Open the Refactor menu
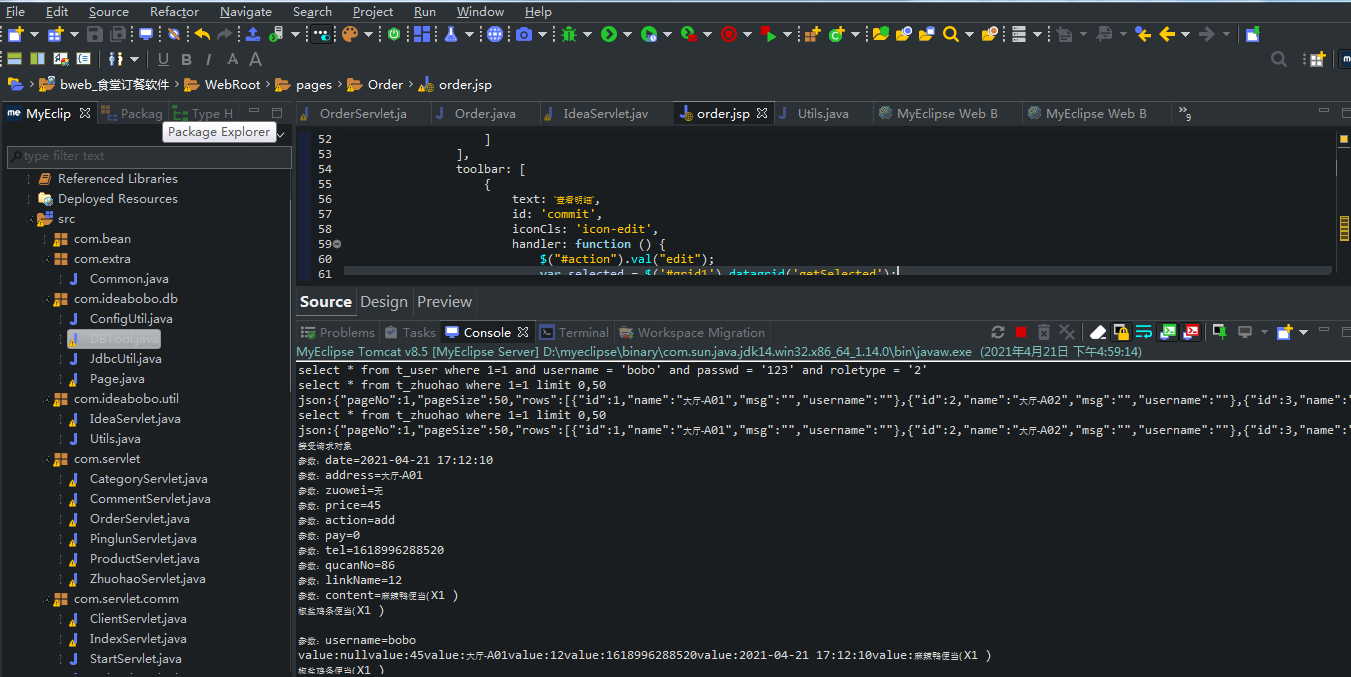The width and height of the screenshot is (1351, 677). 174,12
